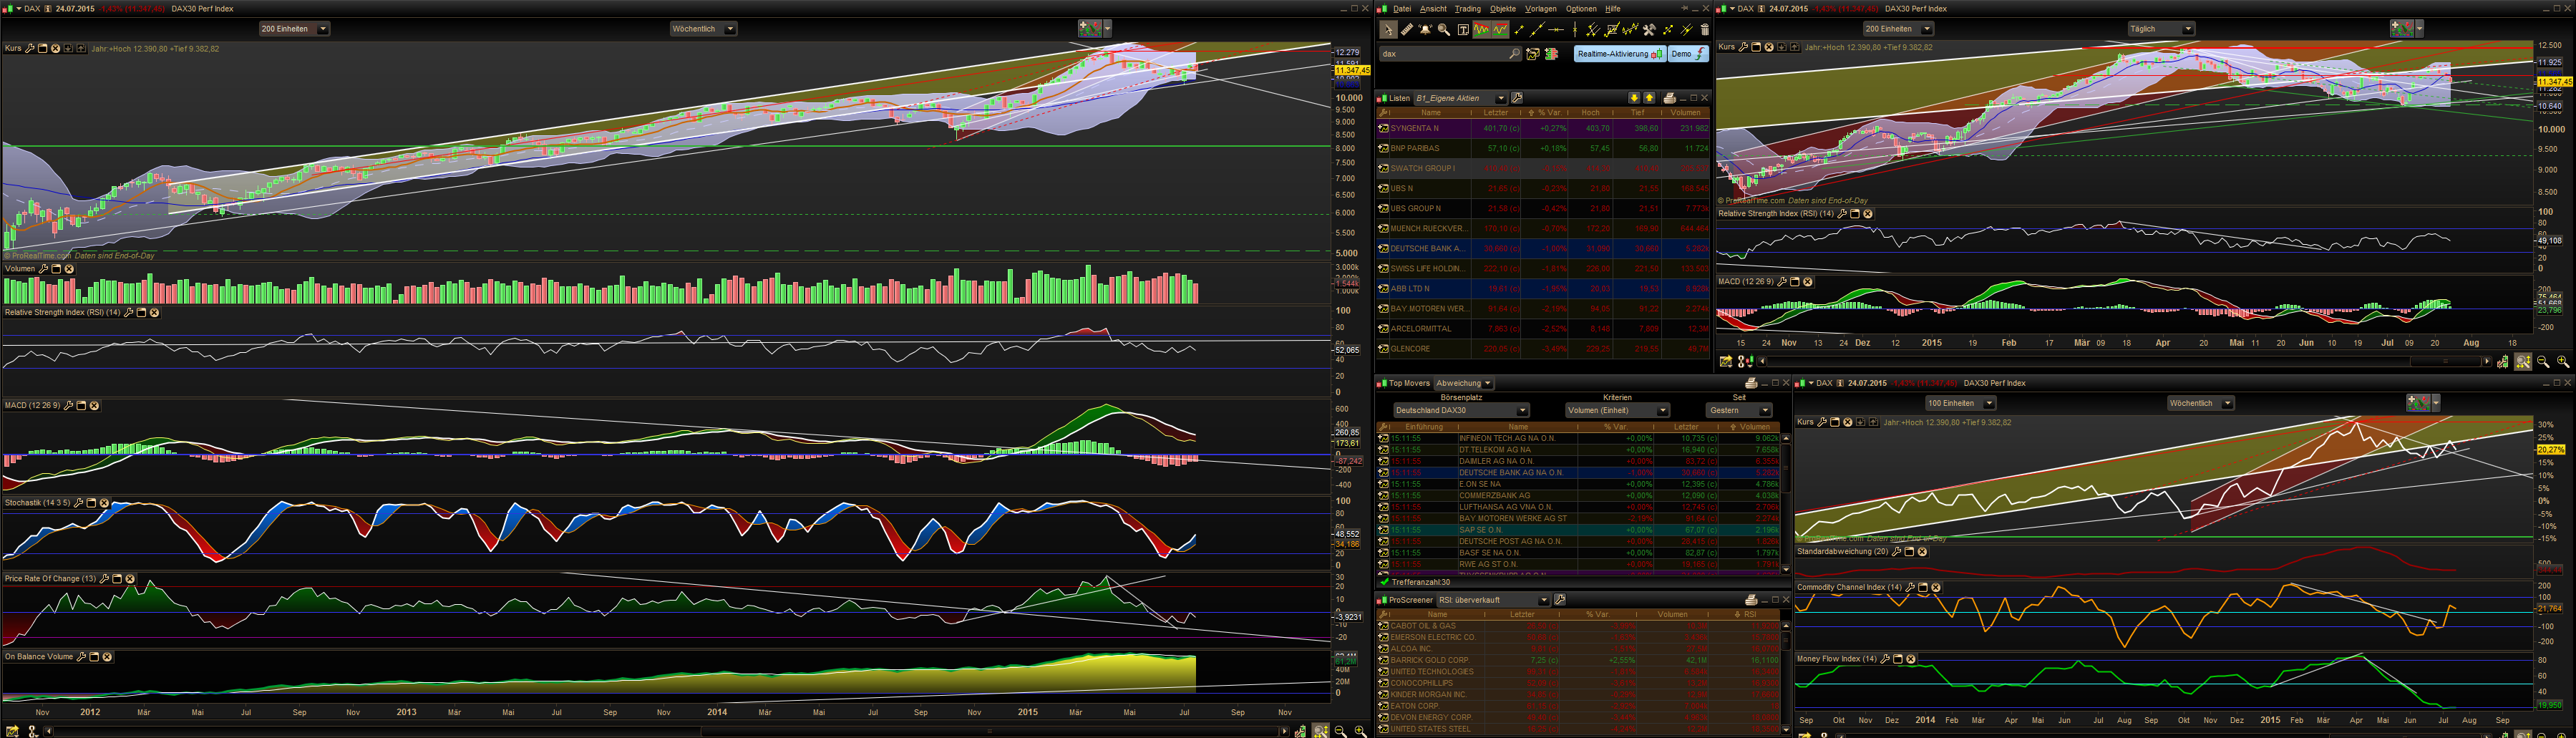Open the Objekte menu

tap(1502, 9)
